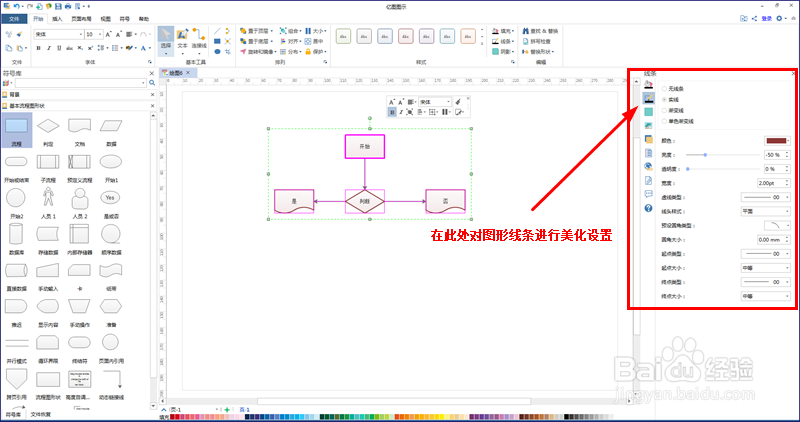
Task: Click the 置于底层 send to back button
Action: click(x=256, y=41)
